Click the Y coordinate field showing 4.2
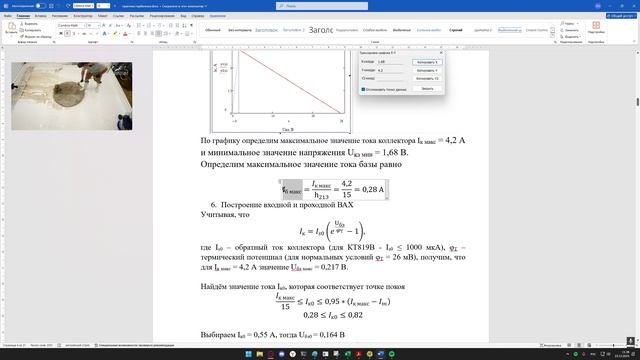Image resolution: width=640 pixels, height=360 pixels. pyautogui.click(x=390, y=70)
